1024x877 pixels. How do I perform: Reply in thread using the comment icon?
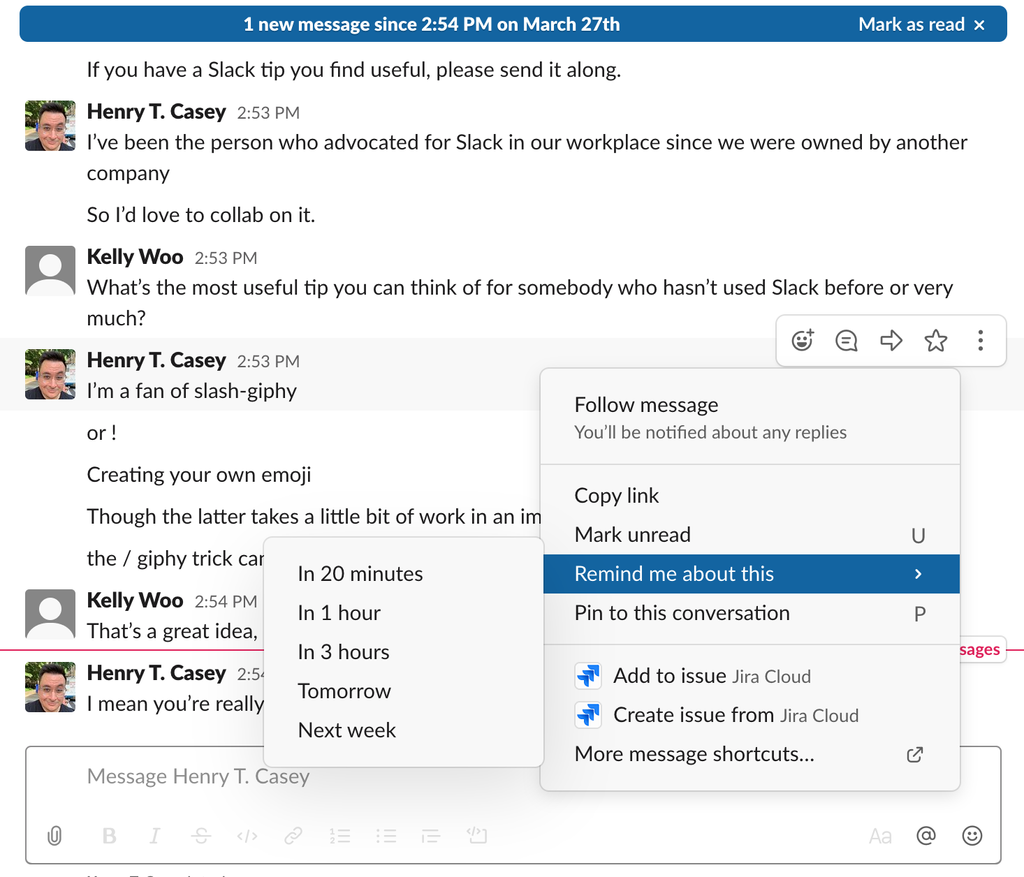846,341
